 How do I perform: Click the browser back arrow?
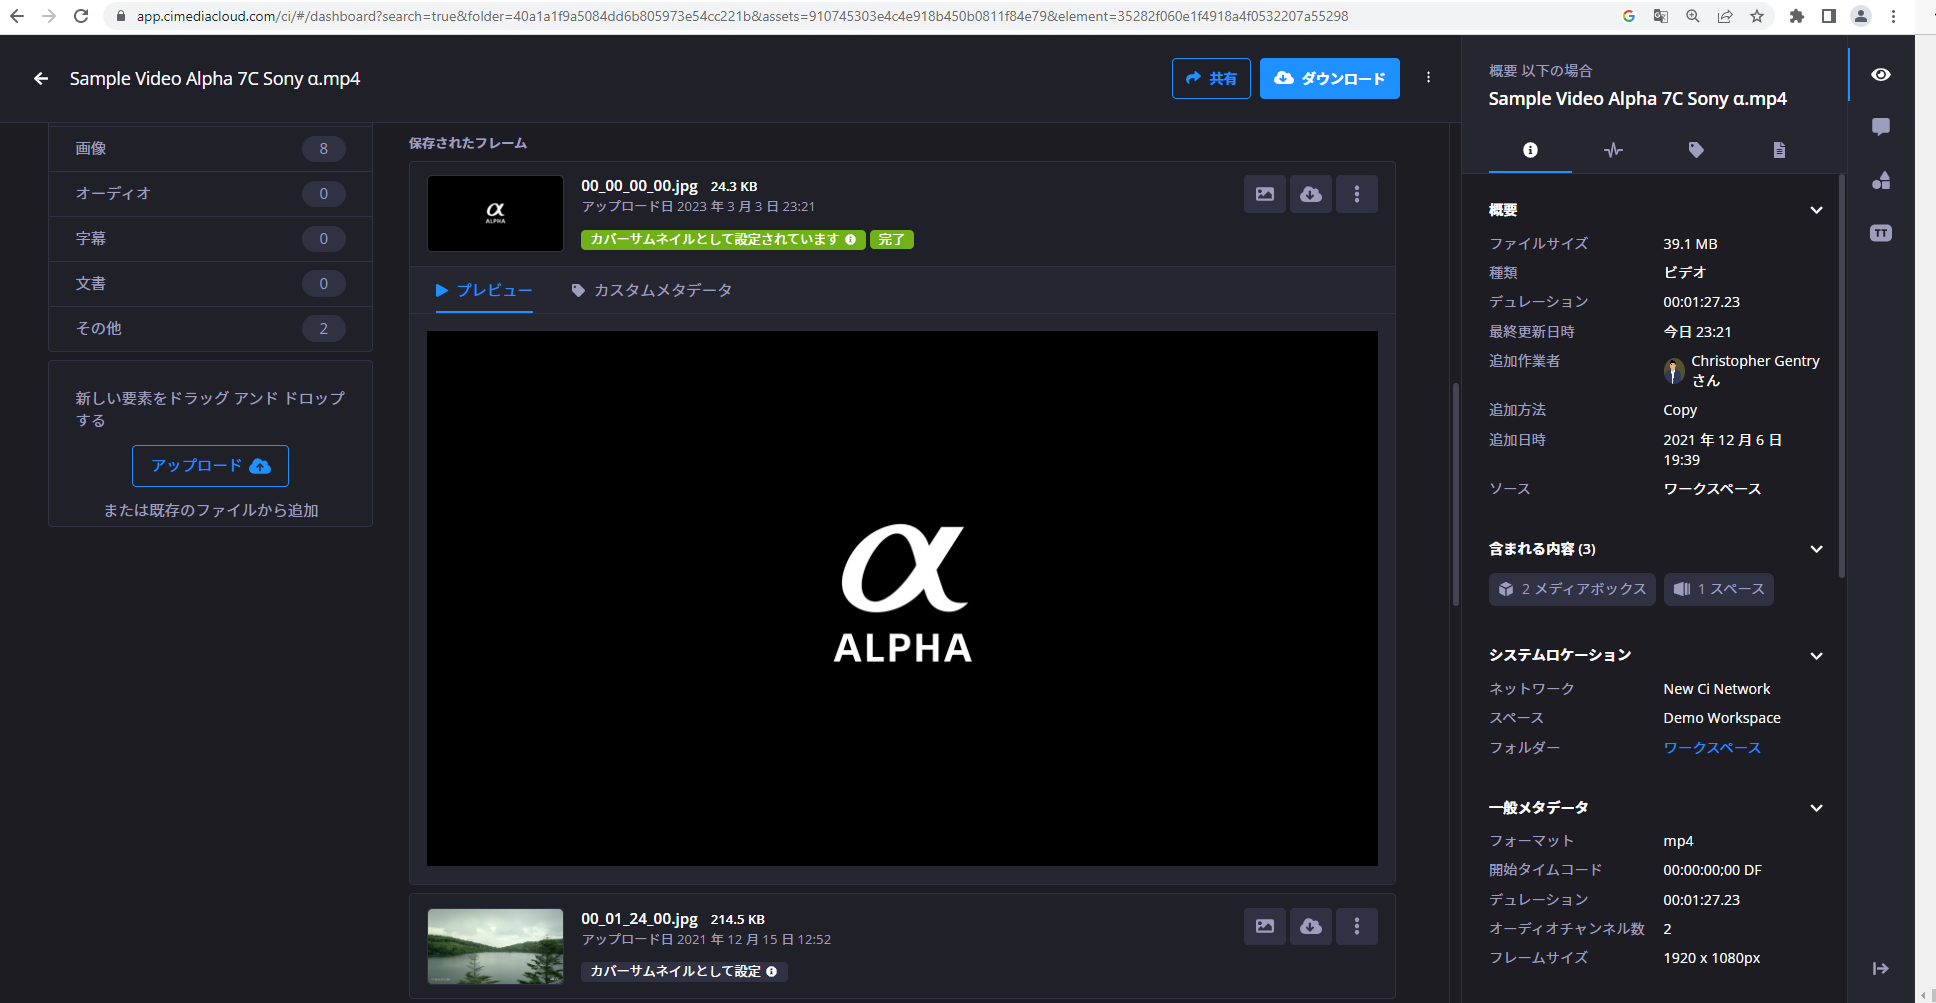coord(17,16)
